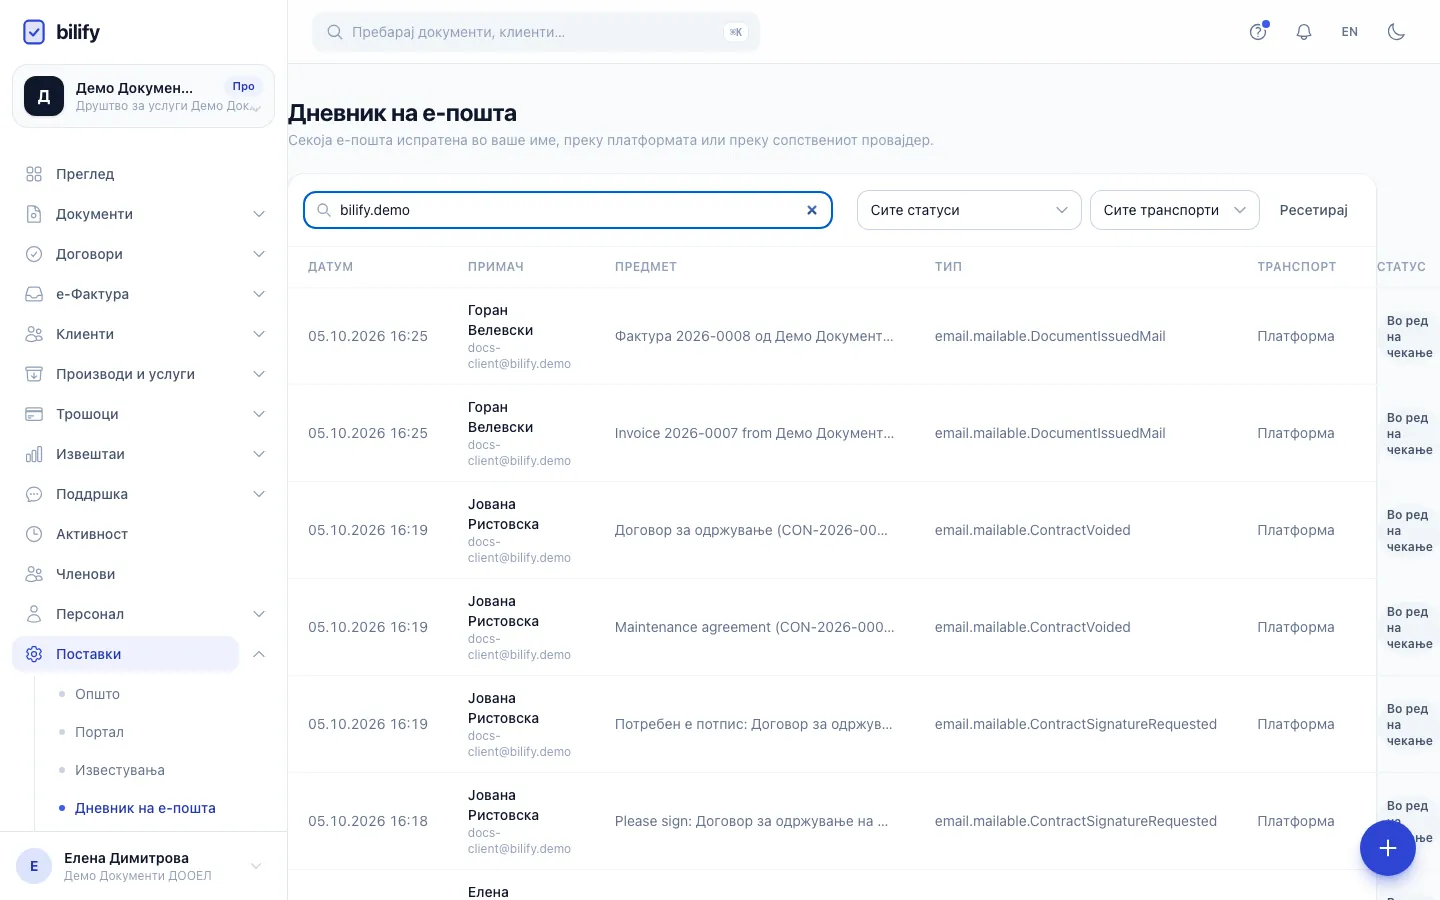Click the Персонал person icon
Viewport: 1440px width, 900px height.
(x=34, y=614)
